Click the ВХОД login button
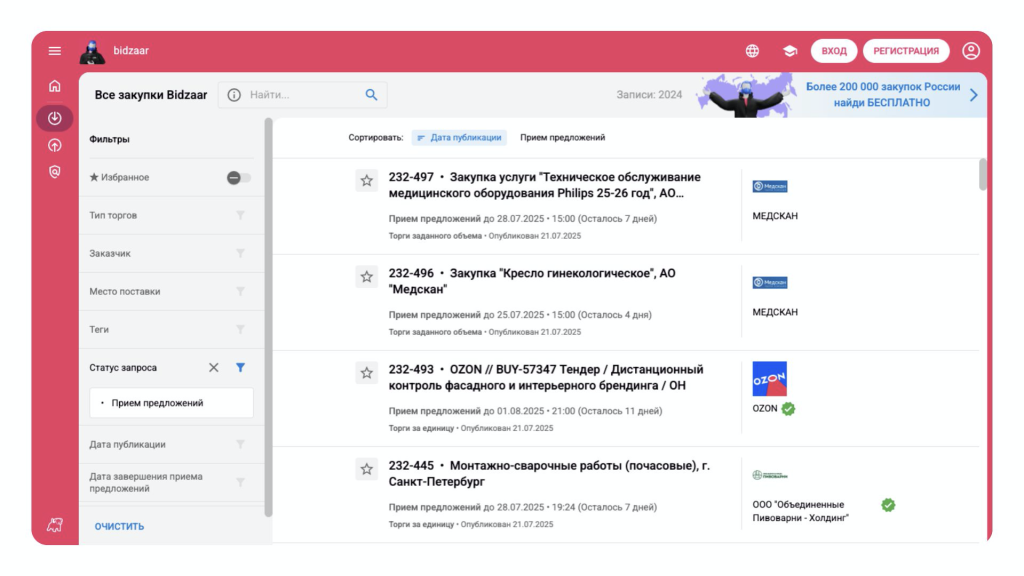 click(x=834, y=51)
